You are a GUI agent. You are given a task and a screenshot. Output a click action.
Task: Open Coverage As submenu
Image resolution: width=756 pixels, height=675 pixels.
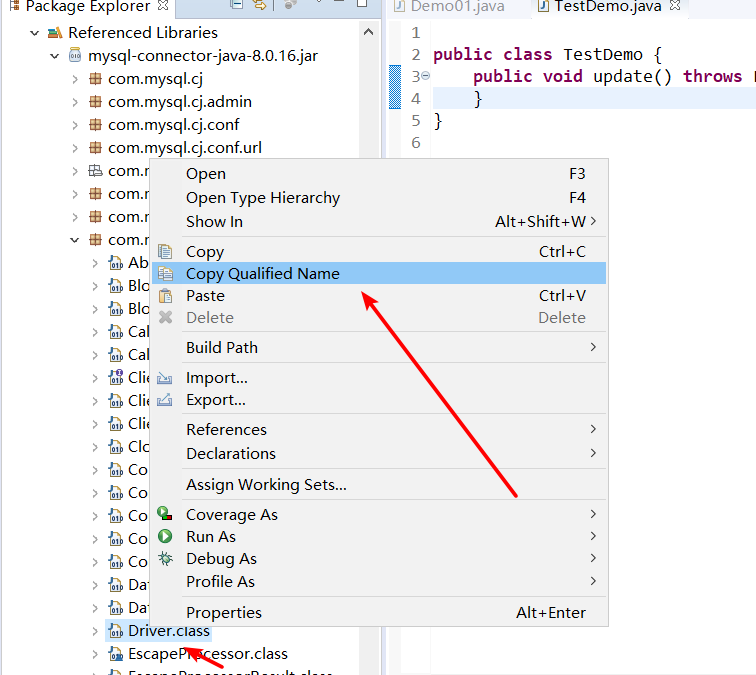(379, 514)
